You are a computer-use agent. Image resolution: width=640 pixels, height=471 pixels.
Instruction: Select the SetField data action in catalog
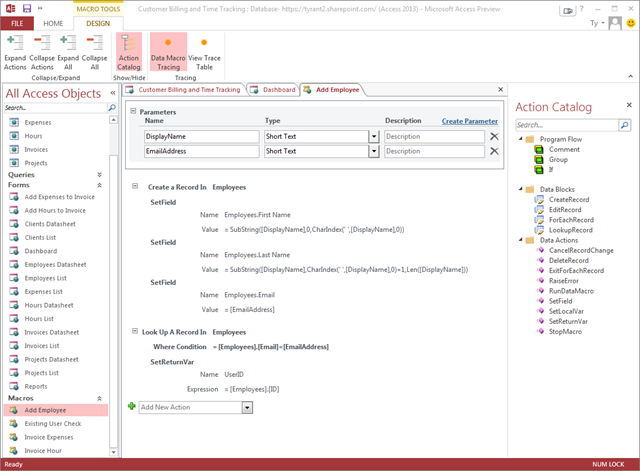click(560, 301)
